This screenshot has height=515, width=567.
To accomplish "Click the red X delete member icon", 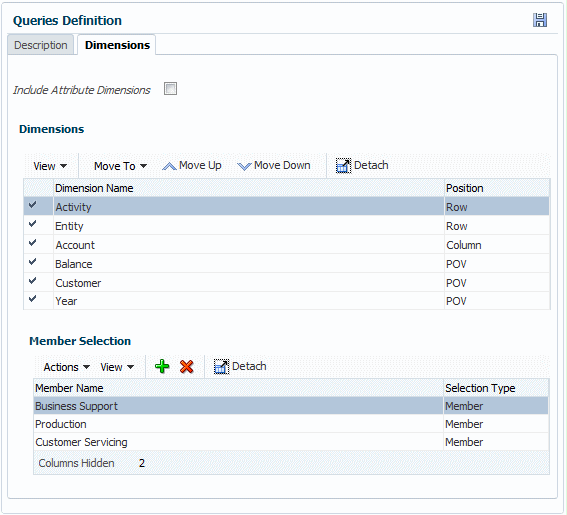I will pyautogui.click(x=187, y=366).
